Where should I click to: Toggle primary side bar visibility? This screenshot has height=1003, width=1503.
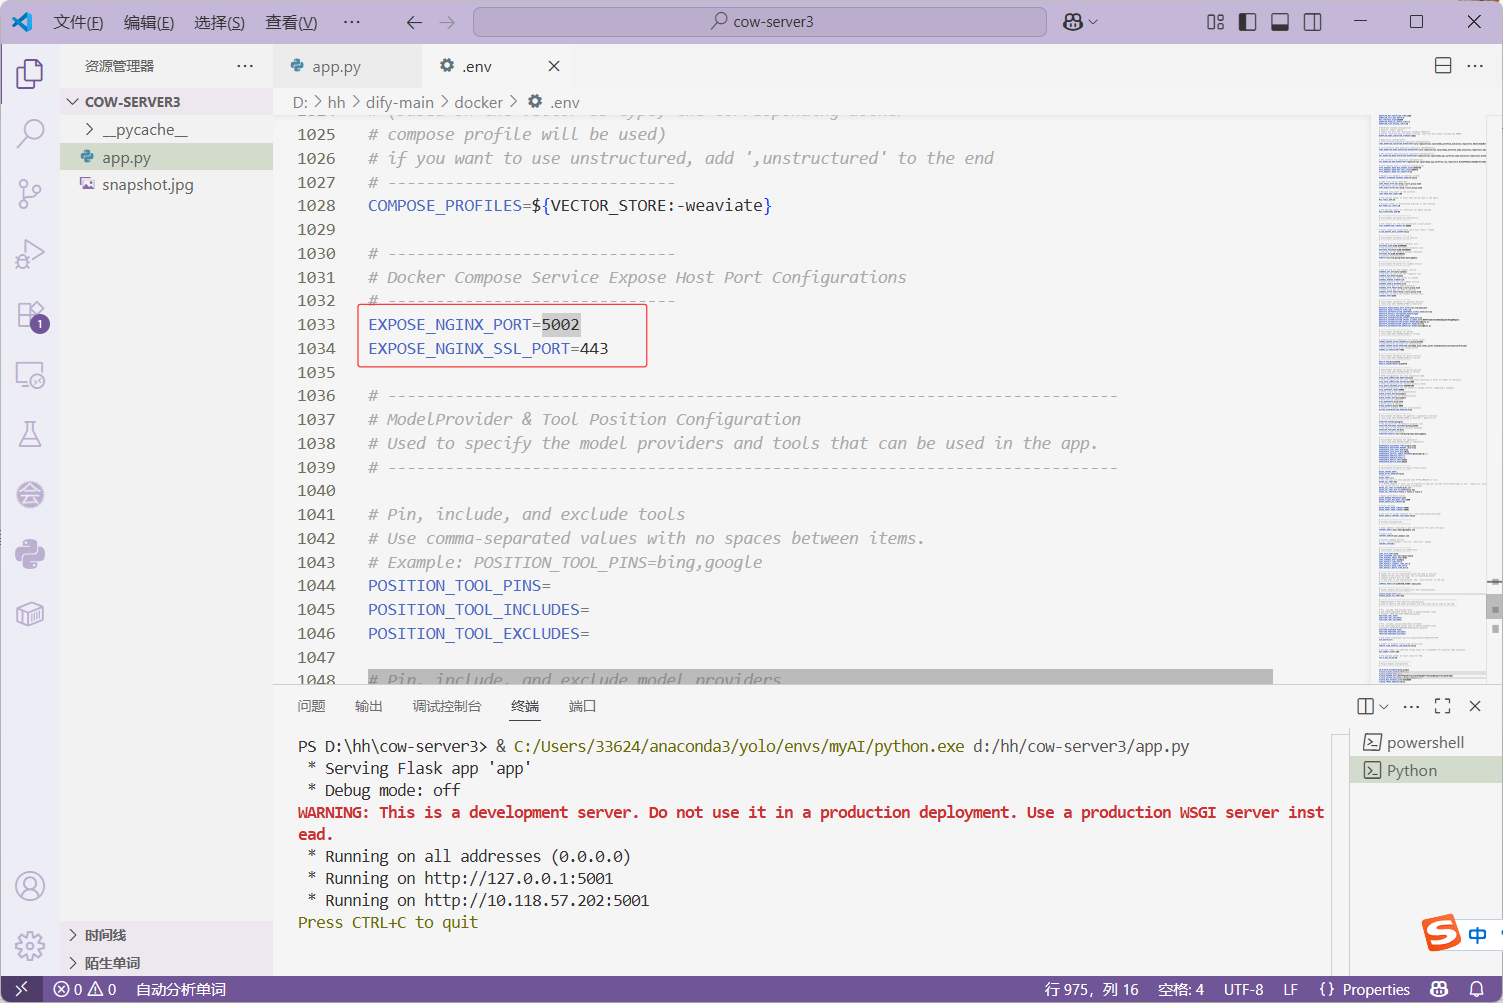[1248, 22]
